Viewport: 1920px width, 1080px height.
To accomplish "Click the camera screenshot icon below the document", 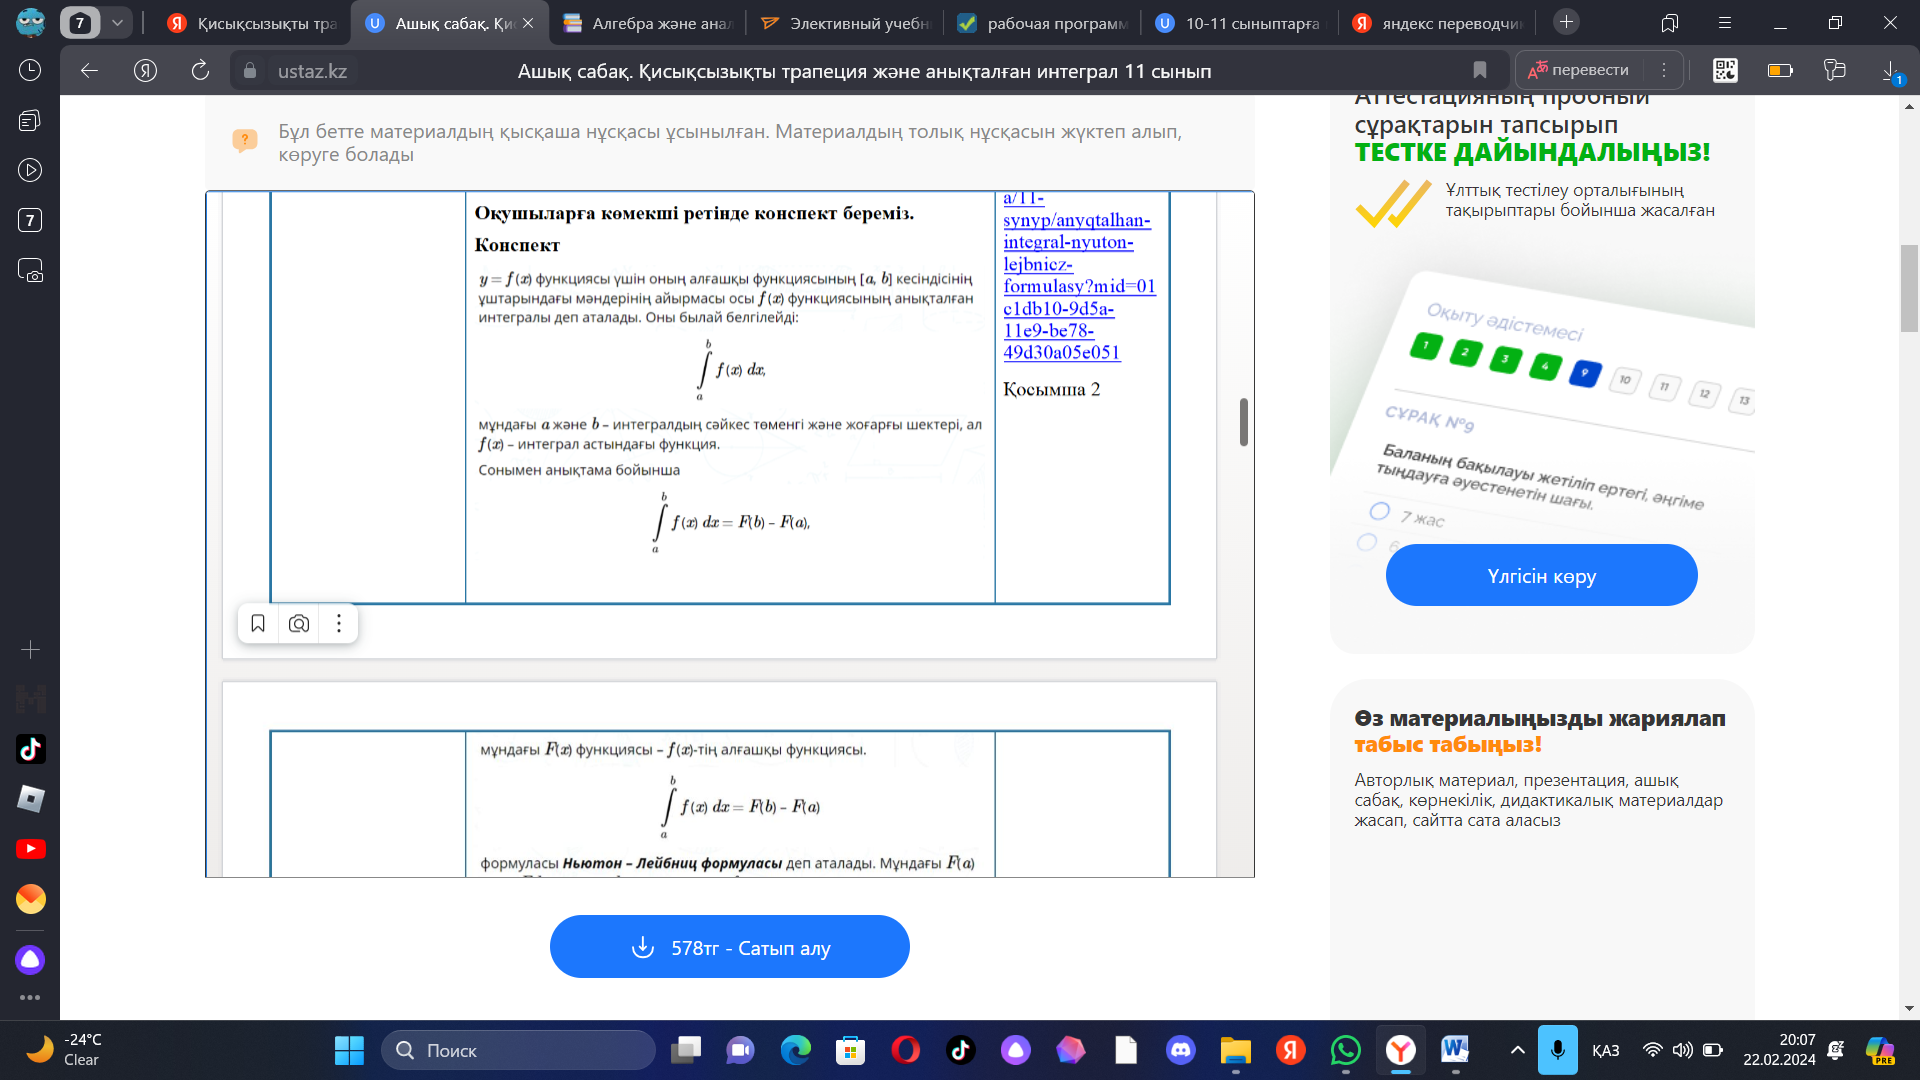I will tap(298, 624).
